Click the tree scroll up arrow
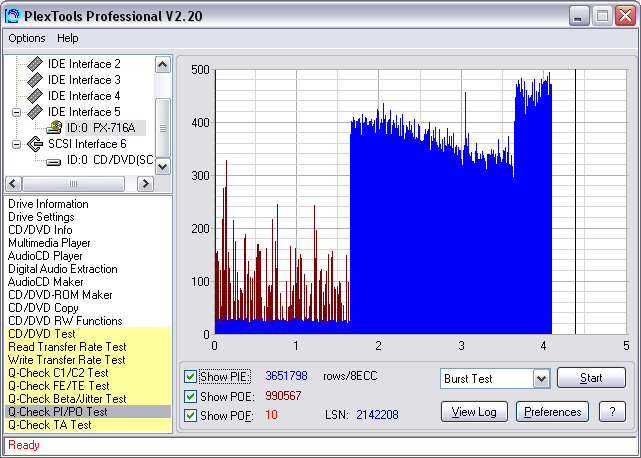Screen dimensions: 641x458 (x=163, y=64)
